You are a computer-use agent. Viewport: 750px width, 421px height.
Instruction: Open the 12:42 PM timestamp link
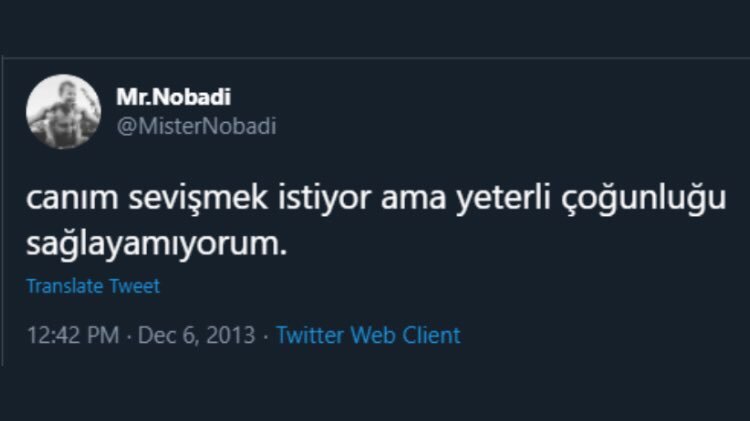[x=71, y=335]
